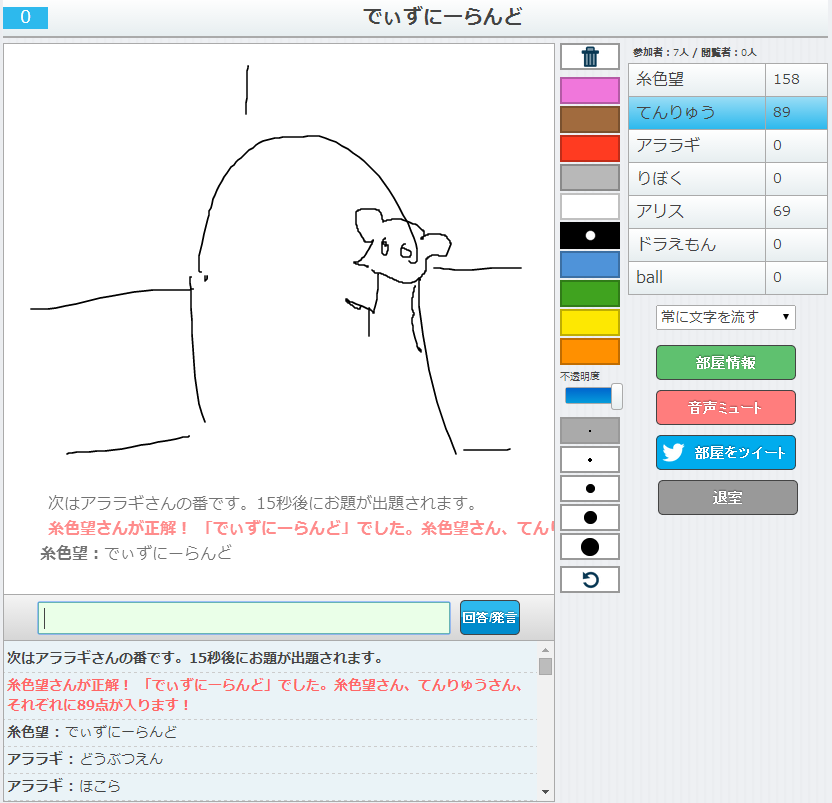Image resolution: width=832 pixels, height=803 pixels.
Task: Pick the white color swatch
Action: coord(590,206)
